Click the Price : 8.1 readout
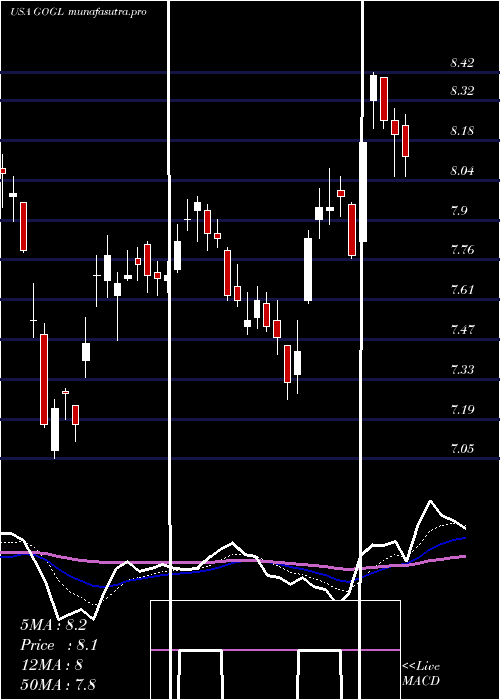 pyautogui.click(x=59, y=645)
